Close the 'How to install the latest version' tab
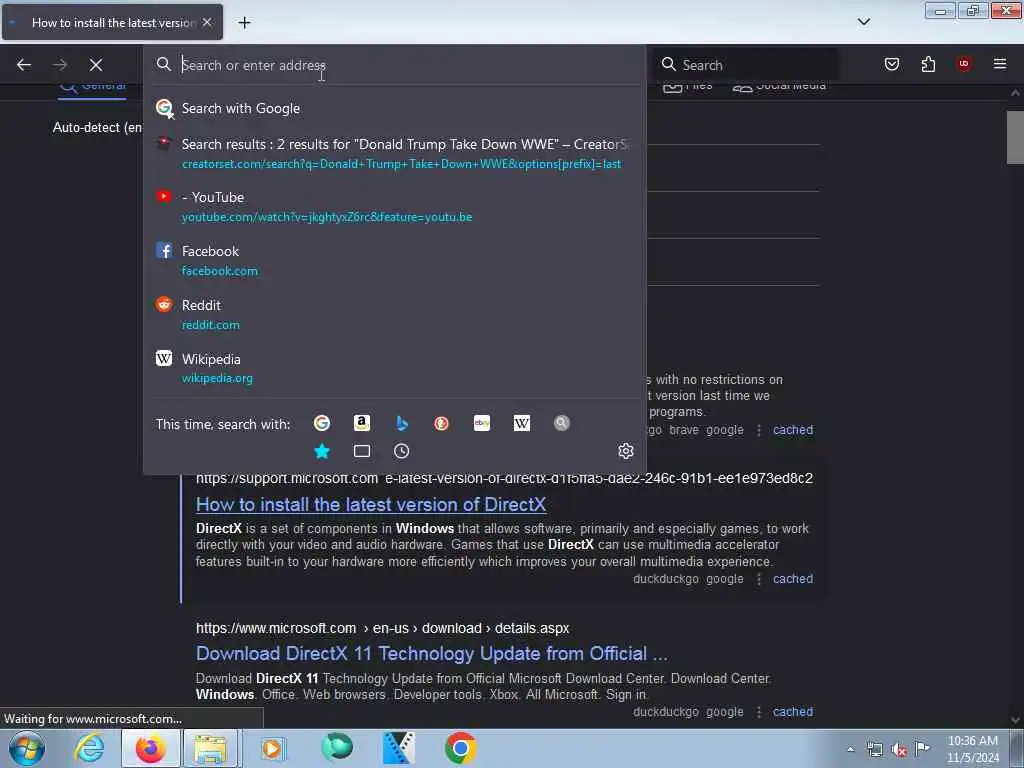Screen dimensions: 1024x768 (207, 22)
